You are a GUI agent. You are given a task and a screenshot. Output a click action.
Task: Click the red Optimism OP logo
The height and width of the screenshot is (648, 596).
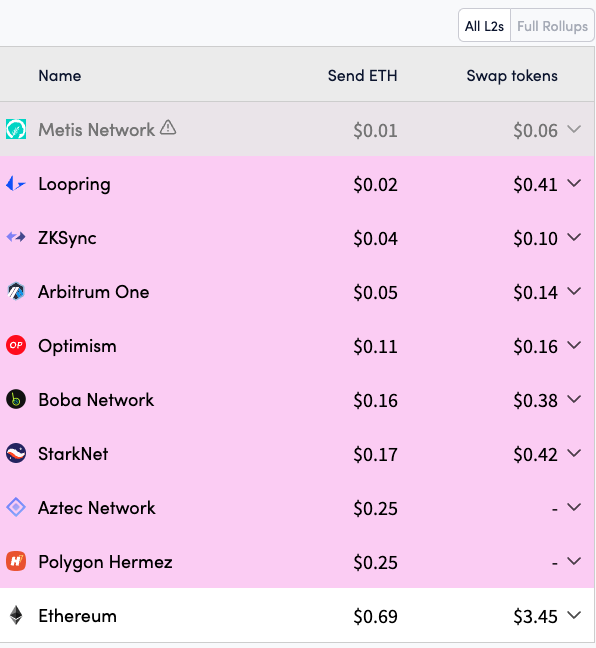click(16, 345)
